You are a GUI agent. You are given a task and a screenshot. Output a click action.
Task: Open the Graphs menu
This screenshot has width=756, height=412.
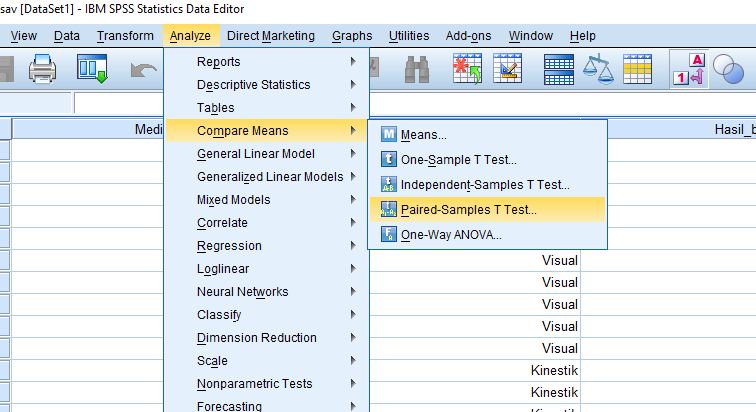click(352, 36)
